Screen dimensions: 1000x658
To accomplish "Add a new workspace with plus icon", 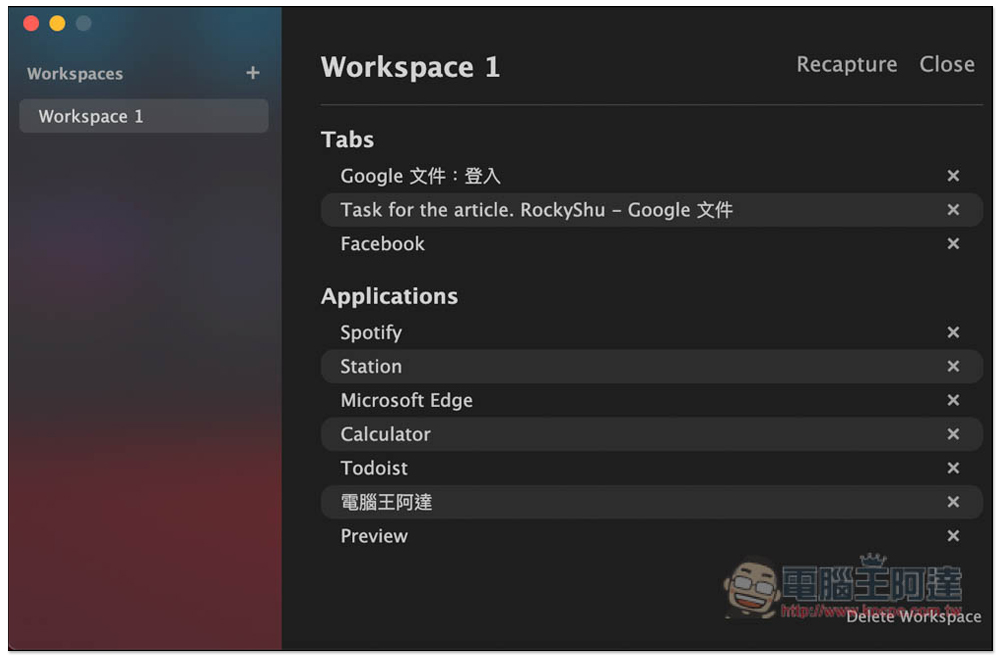I will 252,73.
